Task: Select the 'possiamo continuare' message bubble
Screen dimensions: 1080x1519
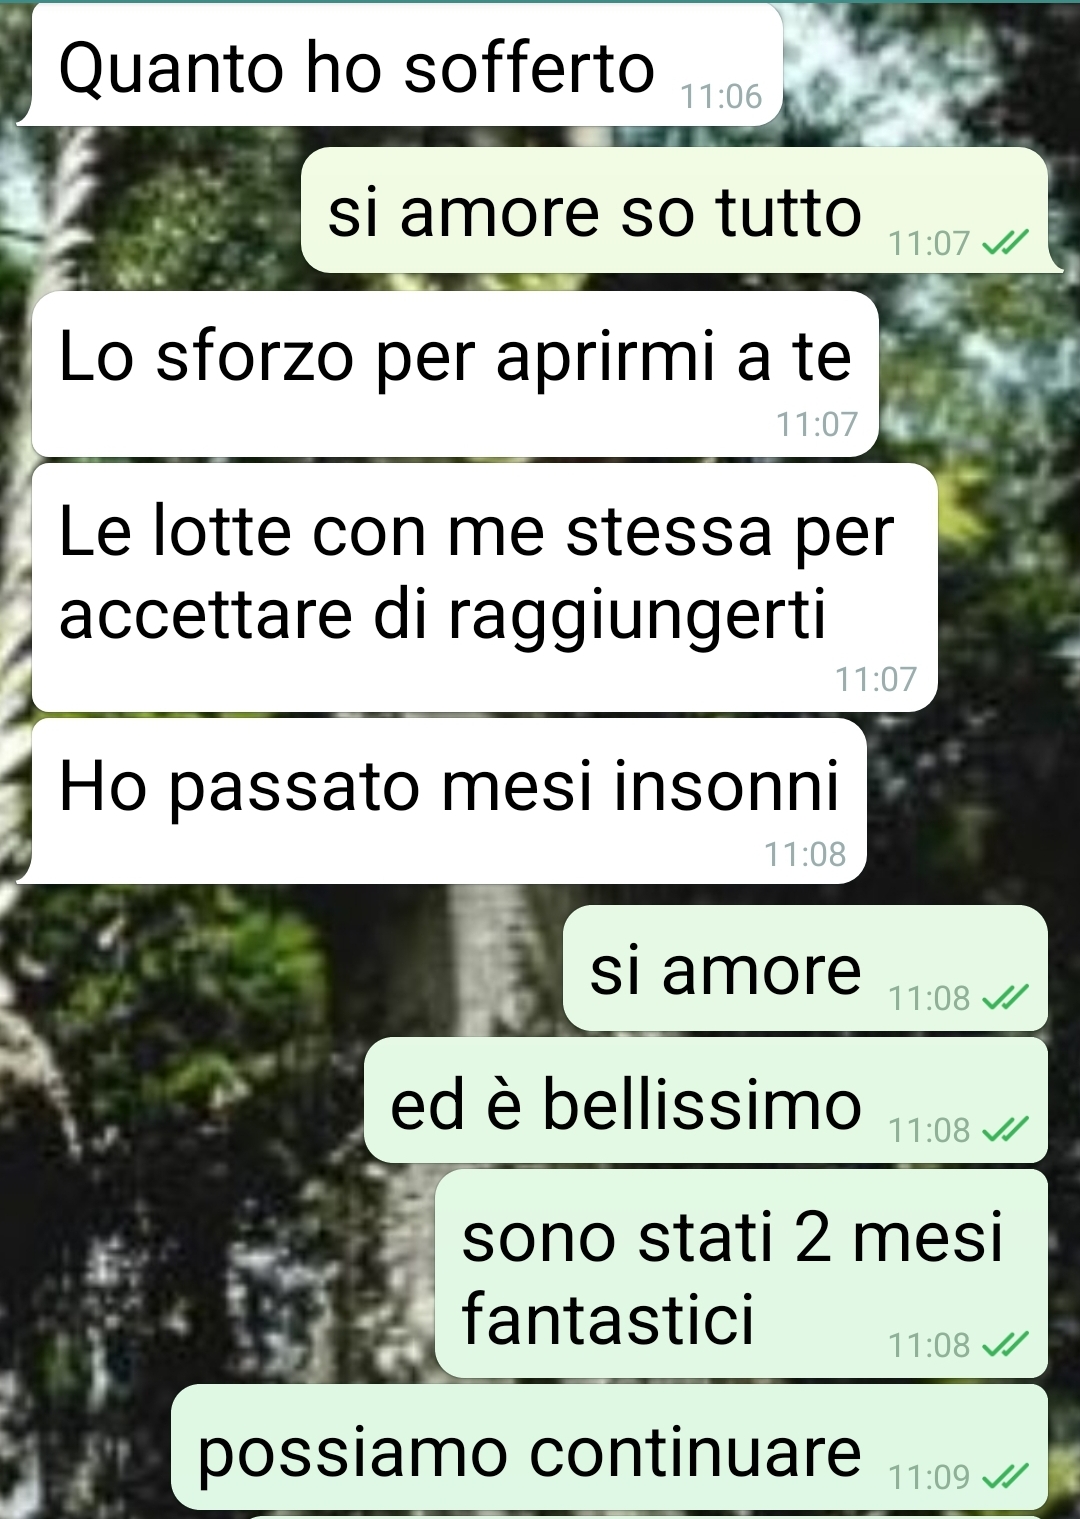Action: (609, 1447)
